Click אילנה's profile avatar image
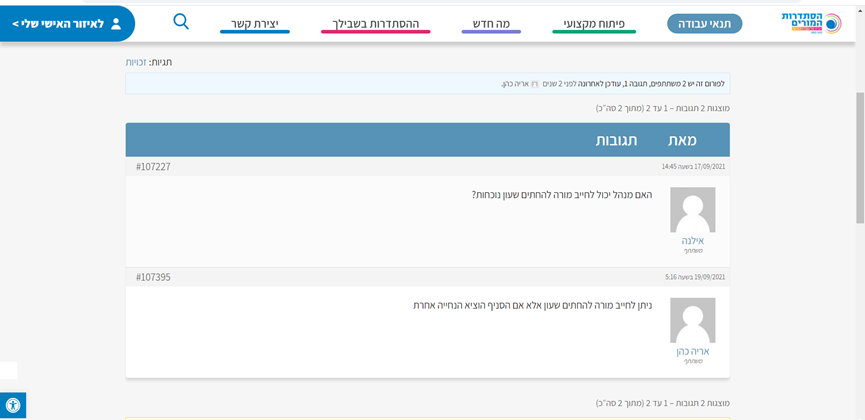This screenshot has width=865, height=420. (x=692, y=210)
